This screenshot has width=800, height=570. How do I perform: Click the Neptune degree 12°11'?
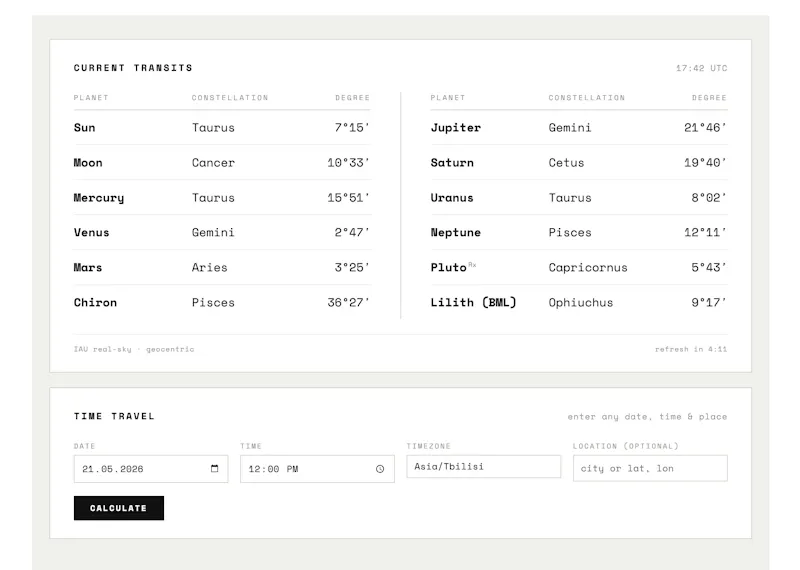click(706, 233)
